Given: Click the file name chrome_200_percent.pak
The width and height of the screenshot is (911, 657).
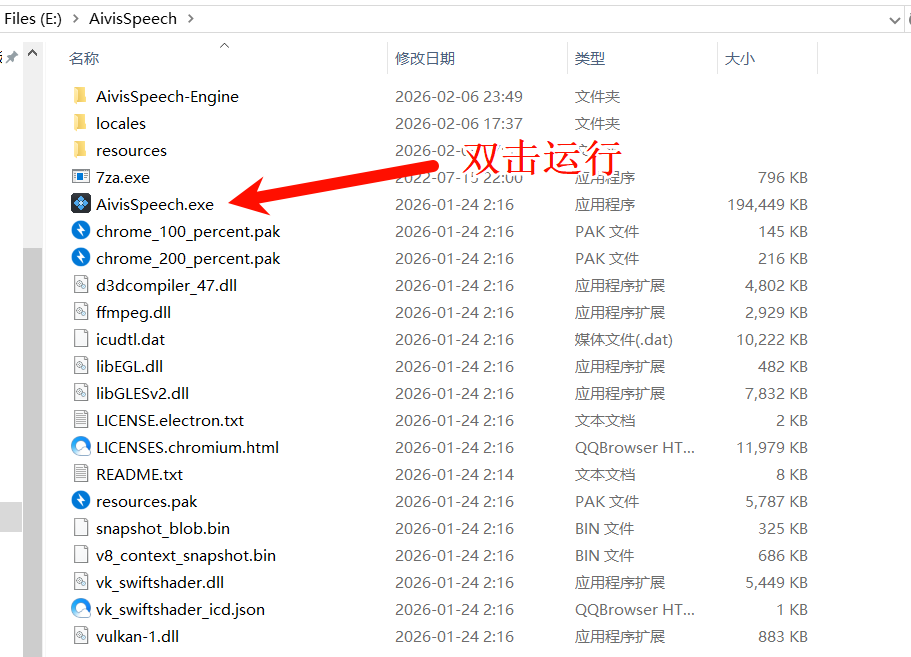Looking at the screenshot, I should click(x=188, y=259).
